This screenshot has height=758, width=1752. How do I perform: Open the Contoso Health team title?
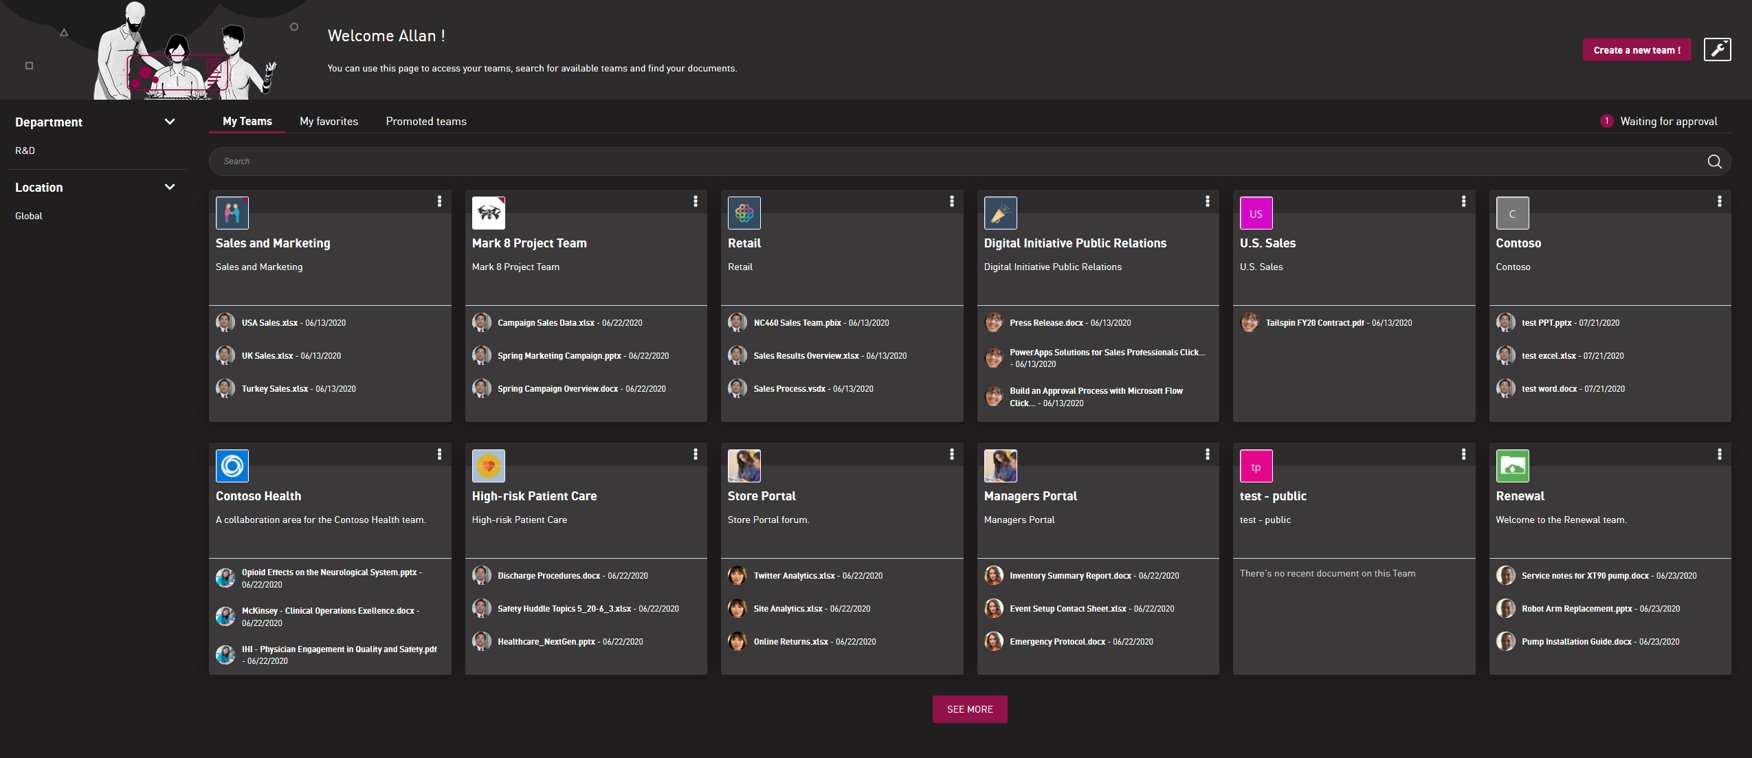[258, 496]
